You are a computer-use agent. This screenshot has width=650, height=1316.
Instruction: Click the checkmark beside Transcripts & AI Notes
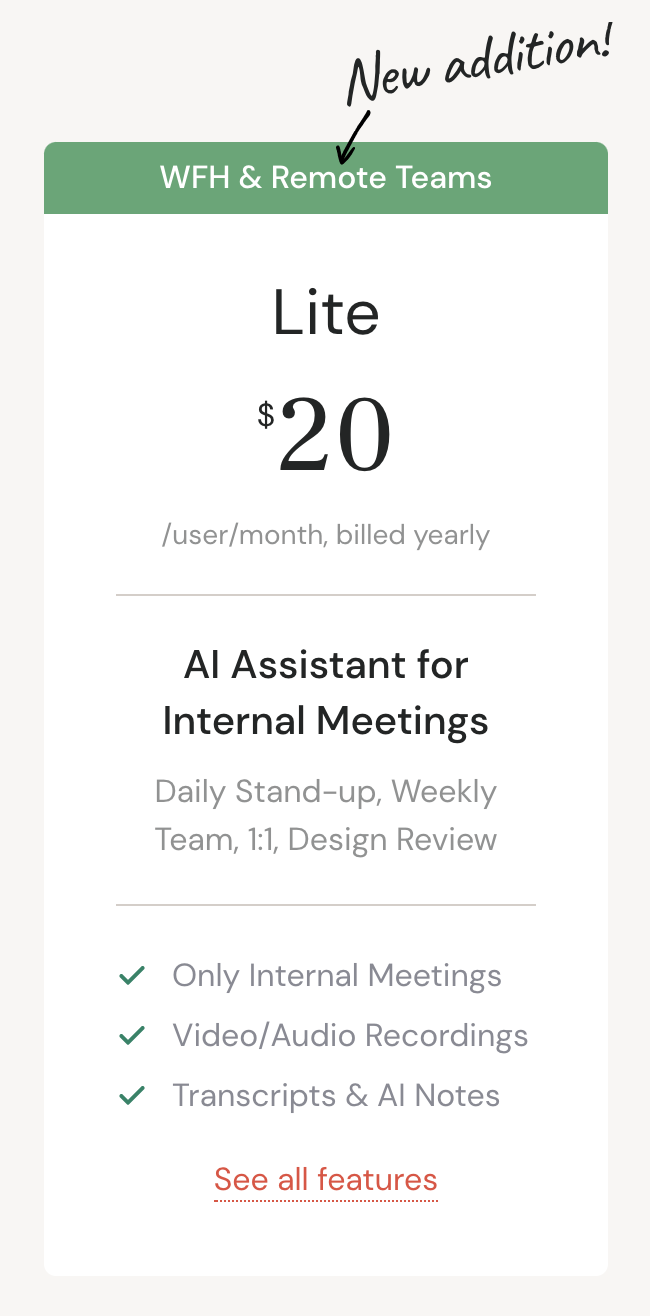[132, 1096]
